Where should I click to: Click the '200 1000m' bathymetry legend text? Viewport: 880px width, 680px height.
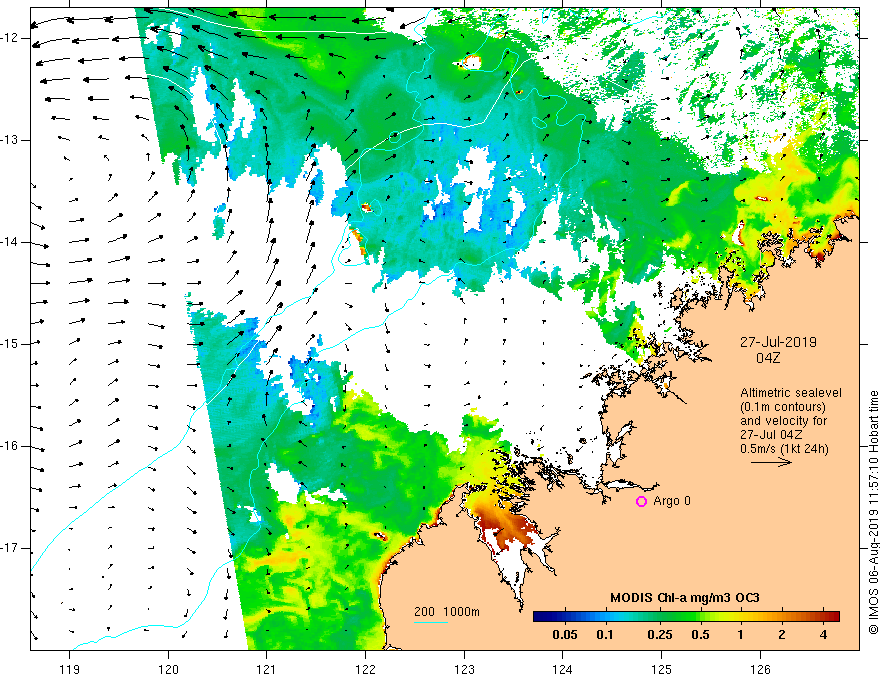pos(447,612)
